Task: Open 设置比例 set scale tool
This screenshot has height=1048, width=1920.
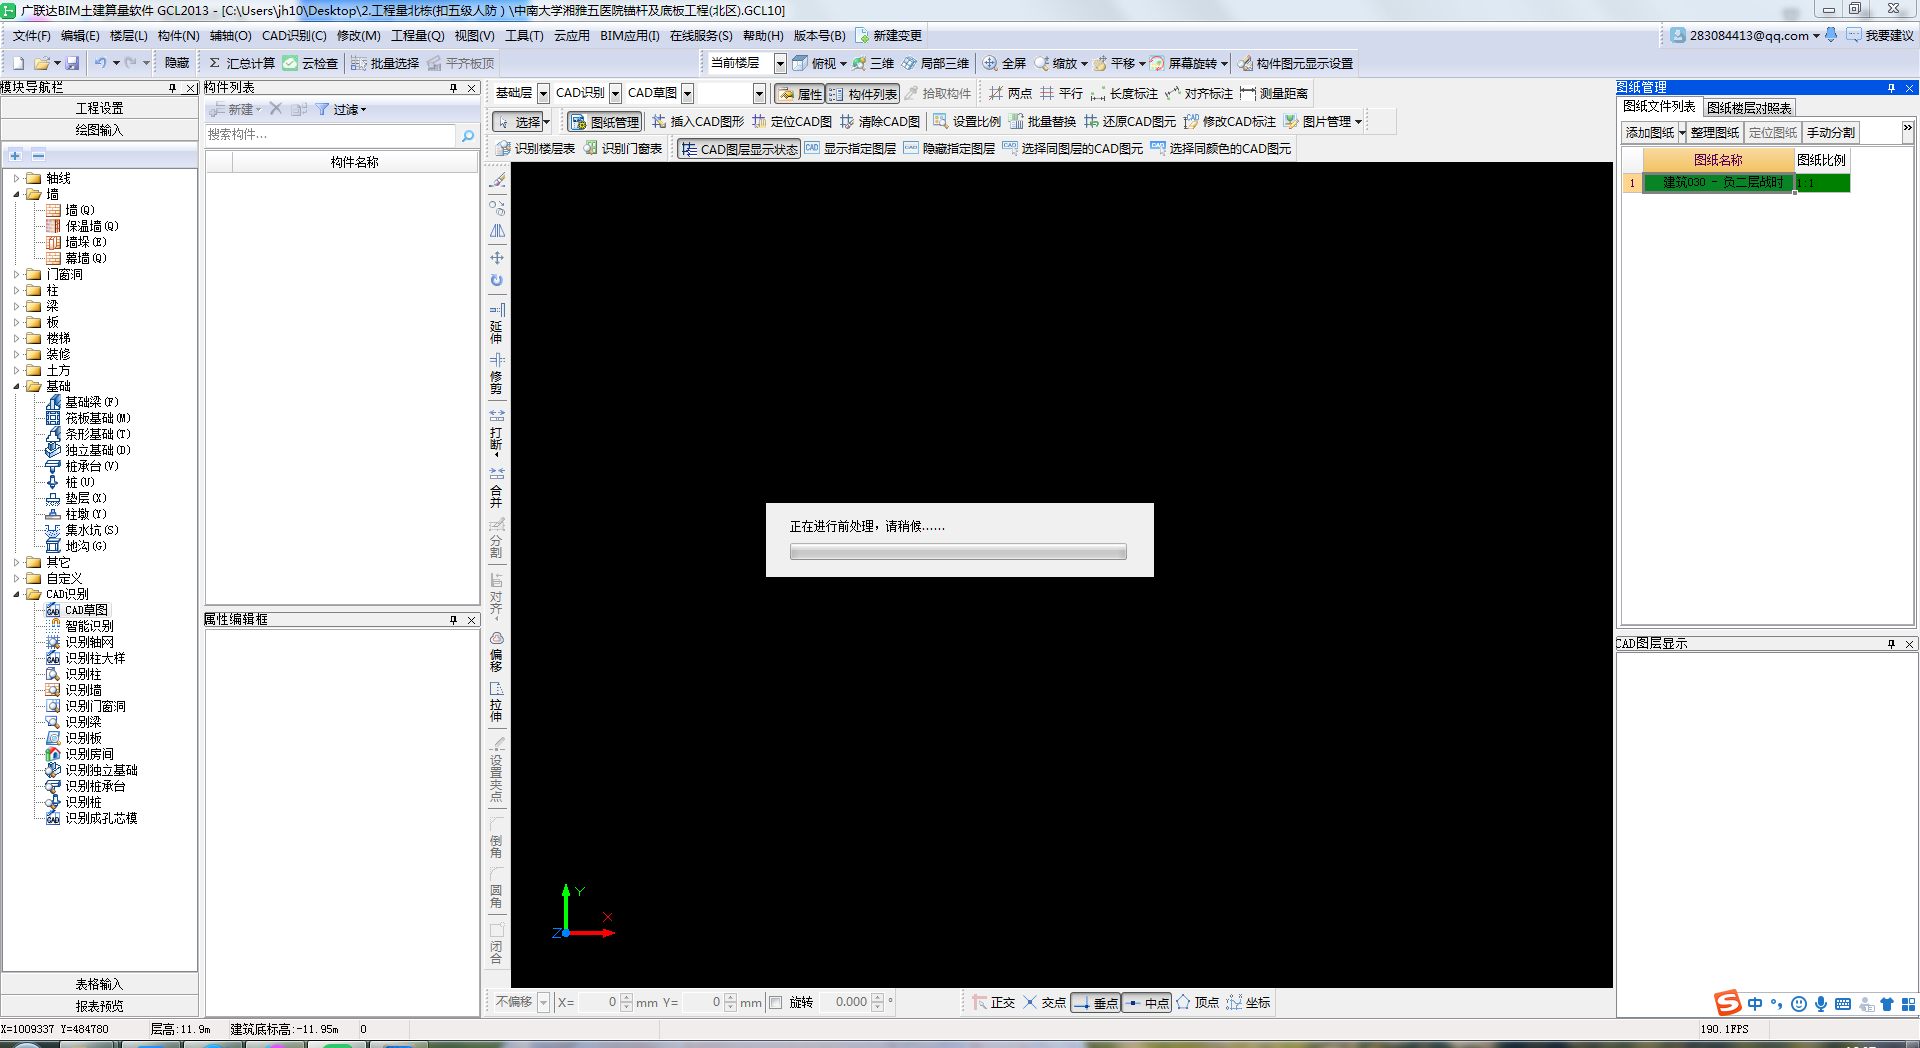Action: pos(967,121)
